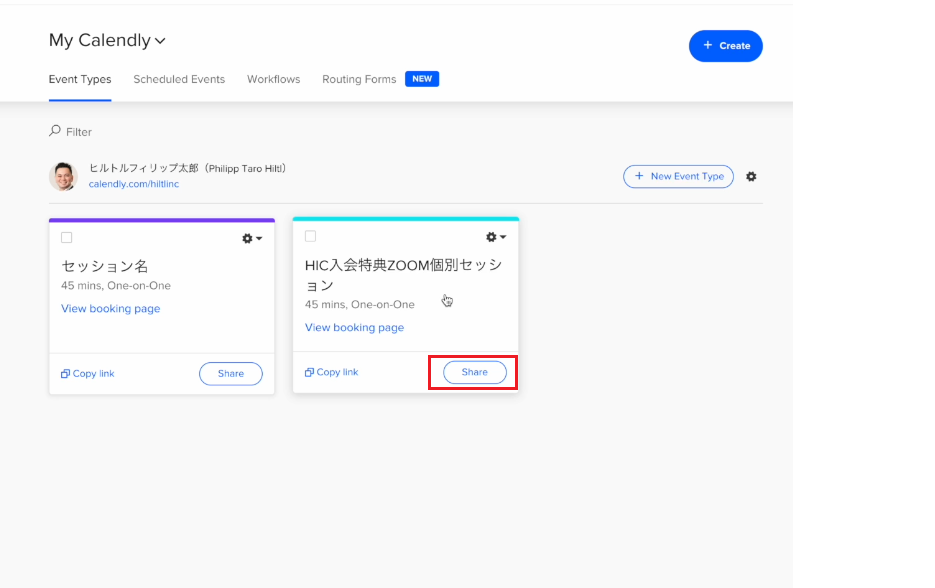Click Philipp Taro Hiltl's profile avatar
Image resolution: width=935 pixels, height=588 pixels.
(x=63, y=176)
